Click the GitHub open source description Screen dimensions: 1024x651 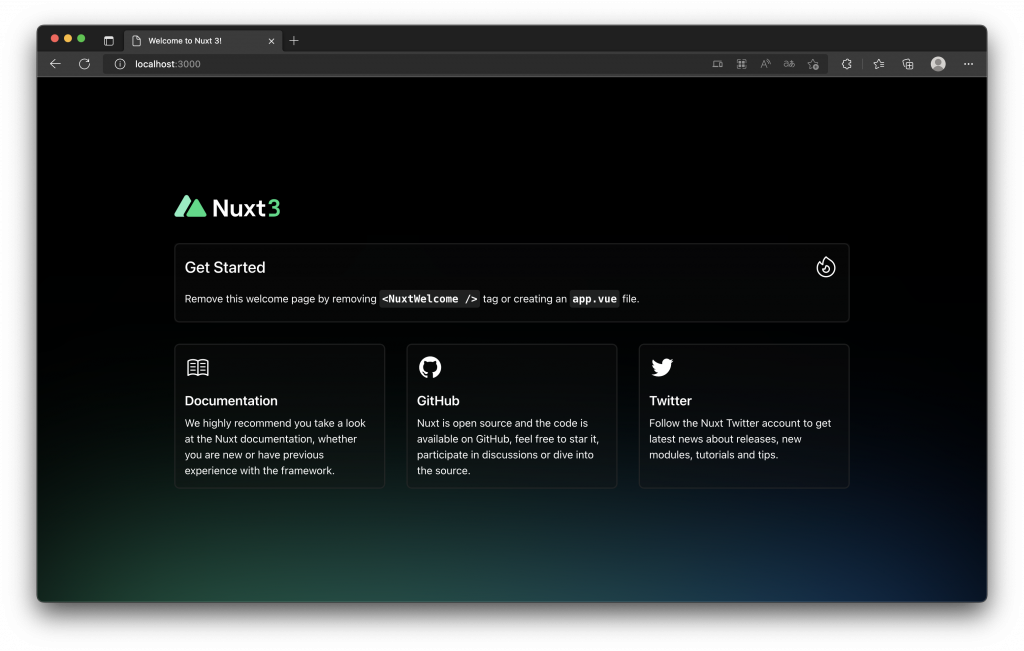point(508,447)
